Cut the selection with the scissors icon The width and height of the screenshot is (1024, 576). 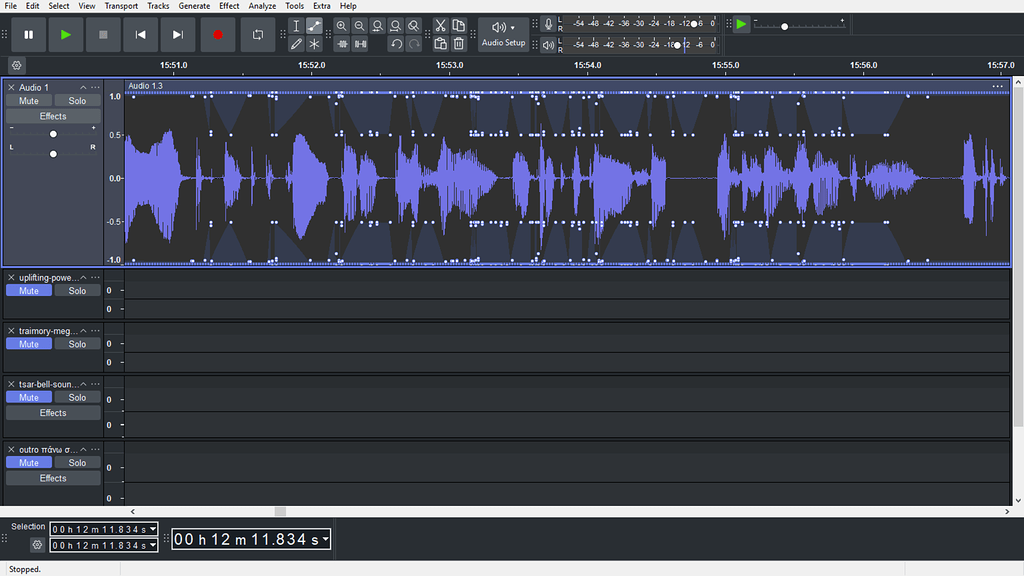pyautogui.click(x=440, y=25)
